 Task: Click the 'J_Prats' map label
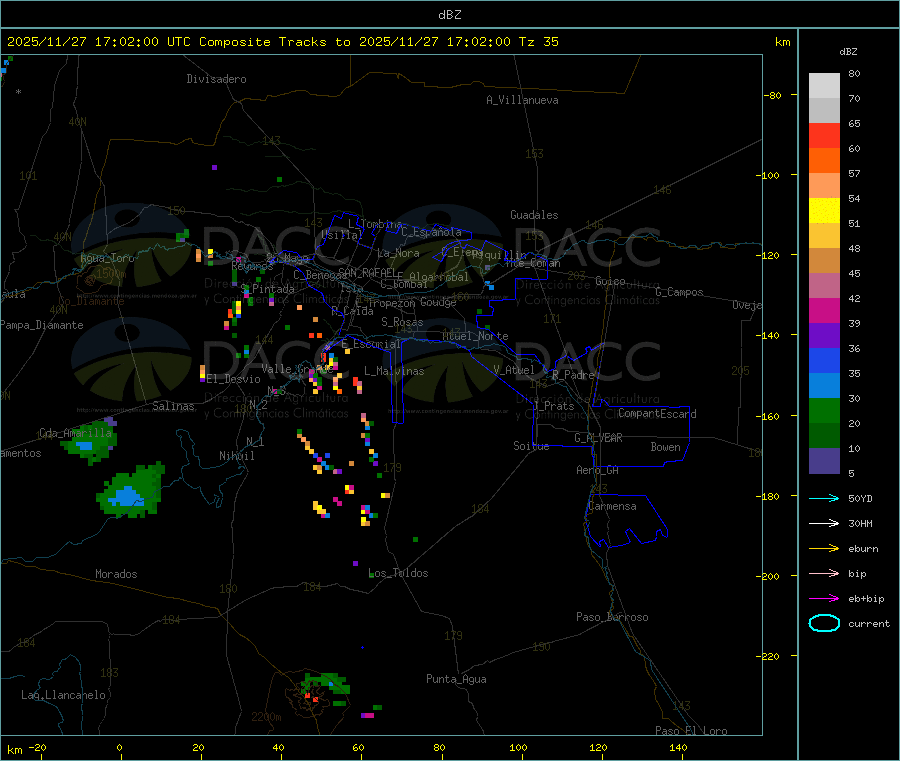click(554, 406)
